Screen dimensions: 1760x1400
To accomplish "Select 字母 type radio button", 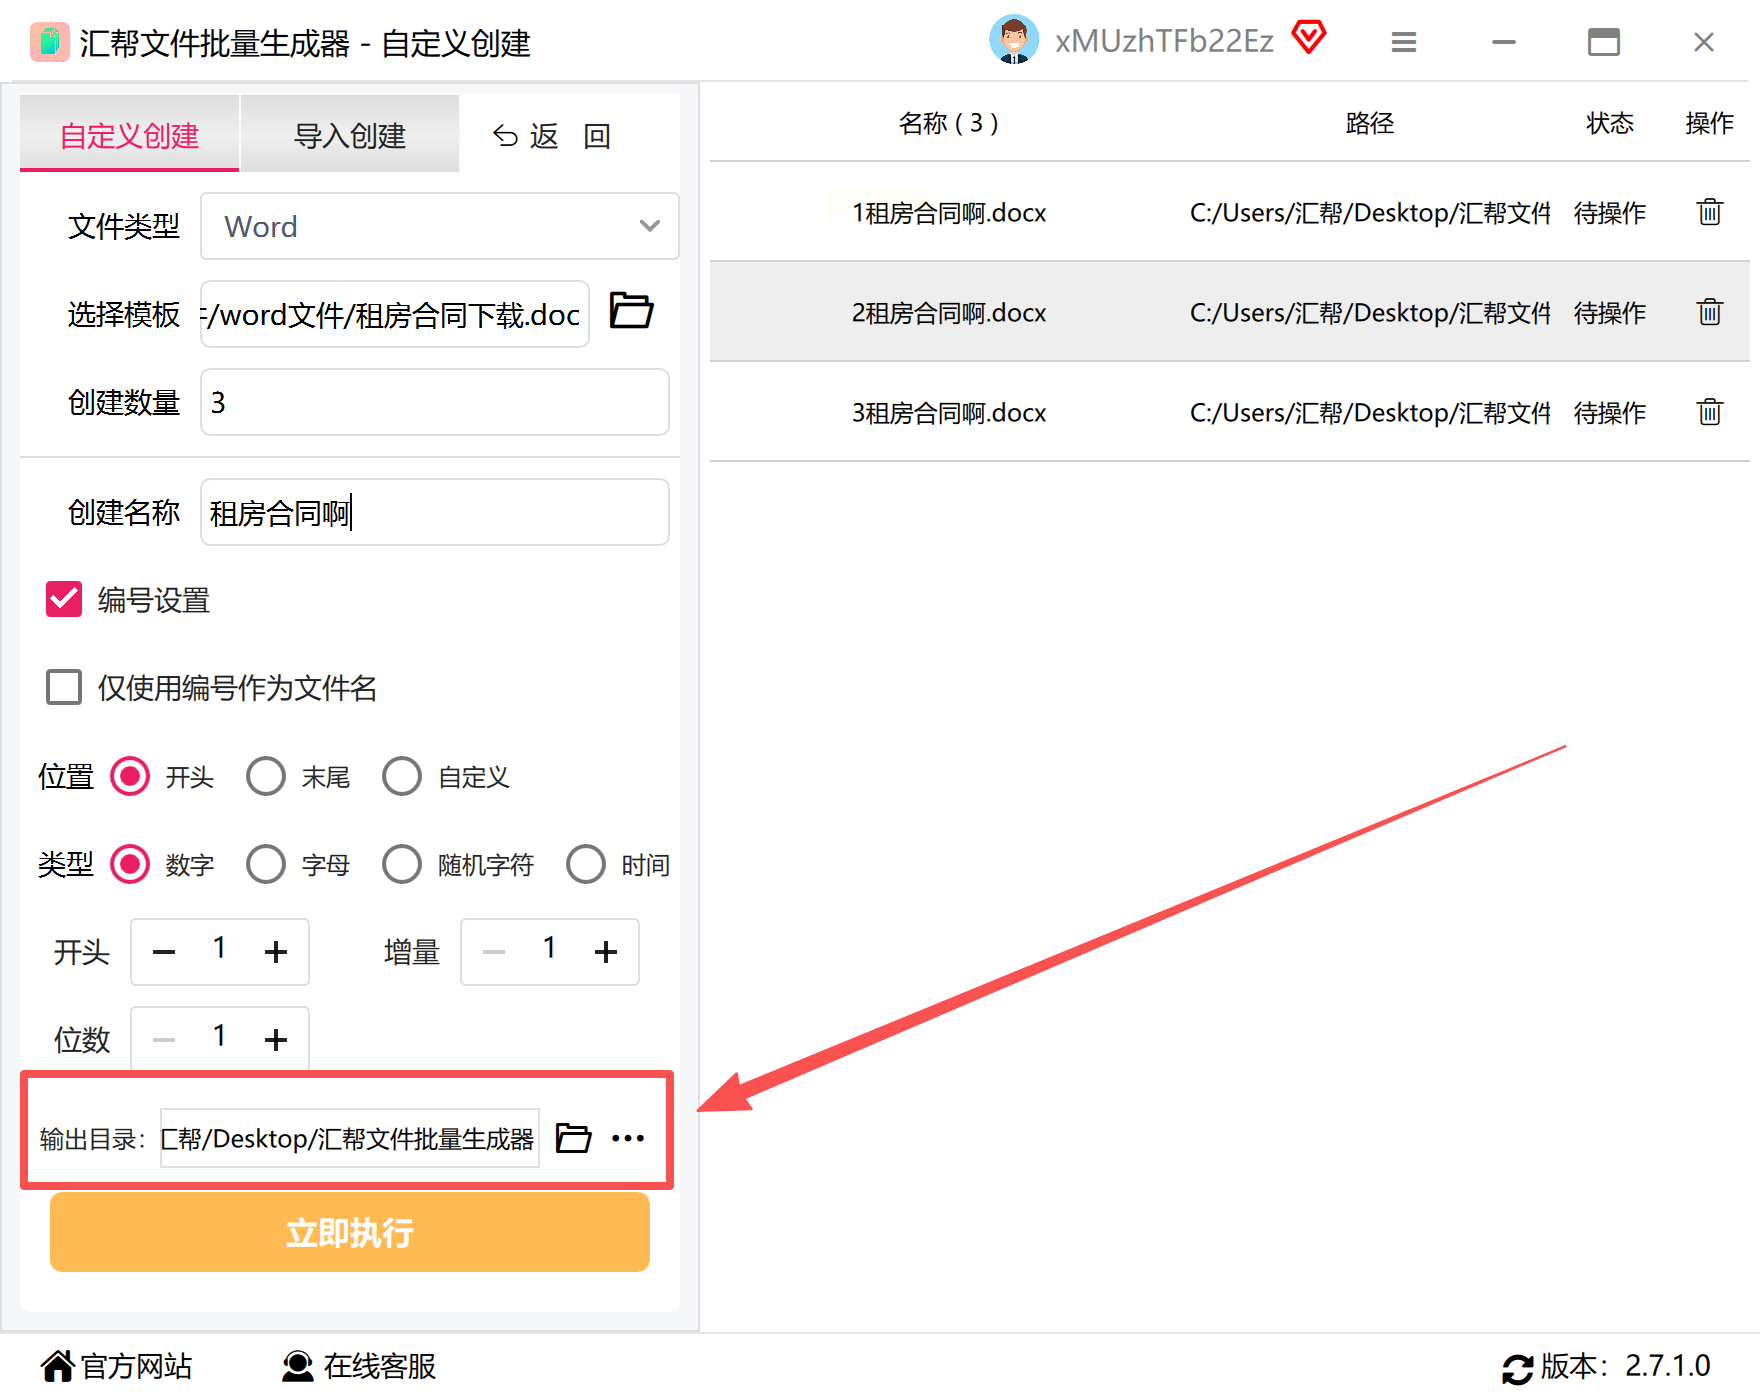I will 266,864.
